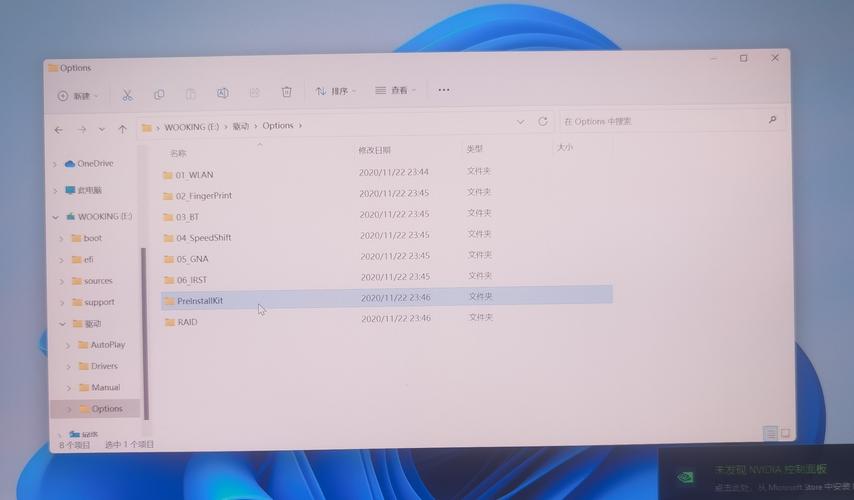Viewport: 854px width, 500px height.
Task: Sort by Size (大小) column header
Action: [565, 148]
